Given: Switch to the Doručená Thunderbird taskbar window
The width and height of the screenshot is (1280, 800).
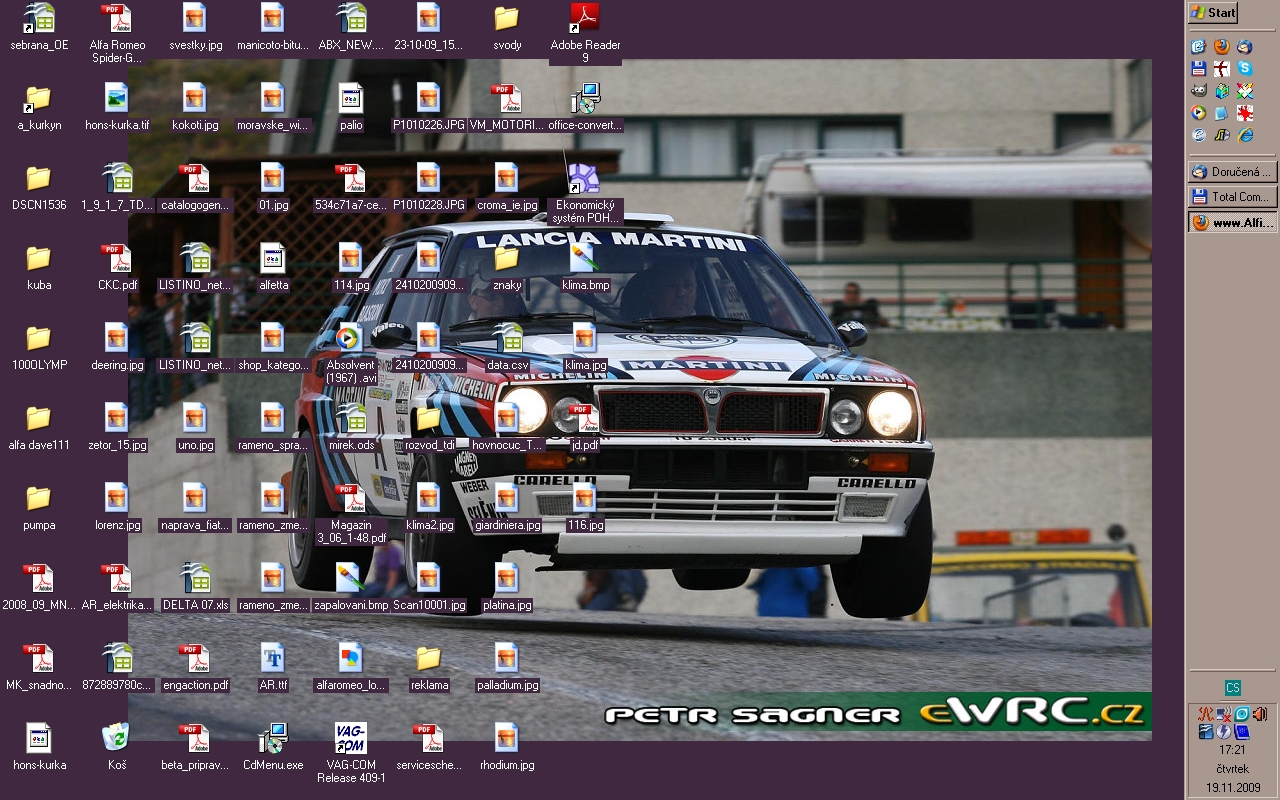Looking at the screenshot, I should (1232, 171).
